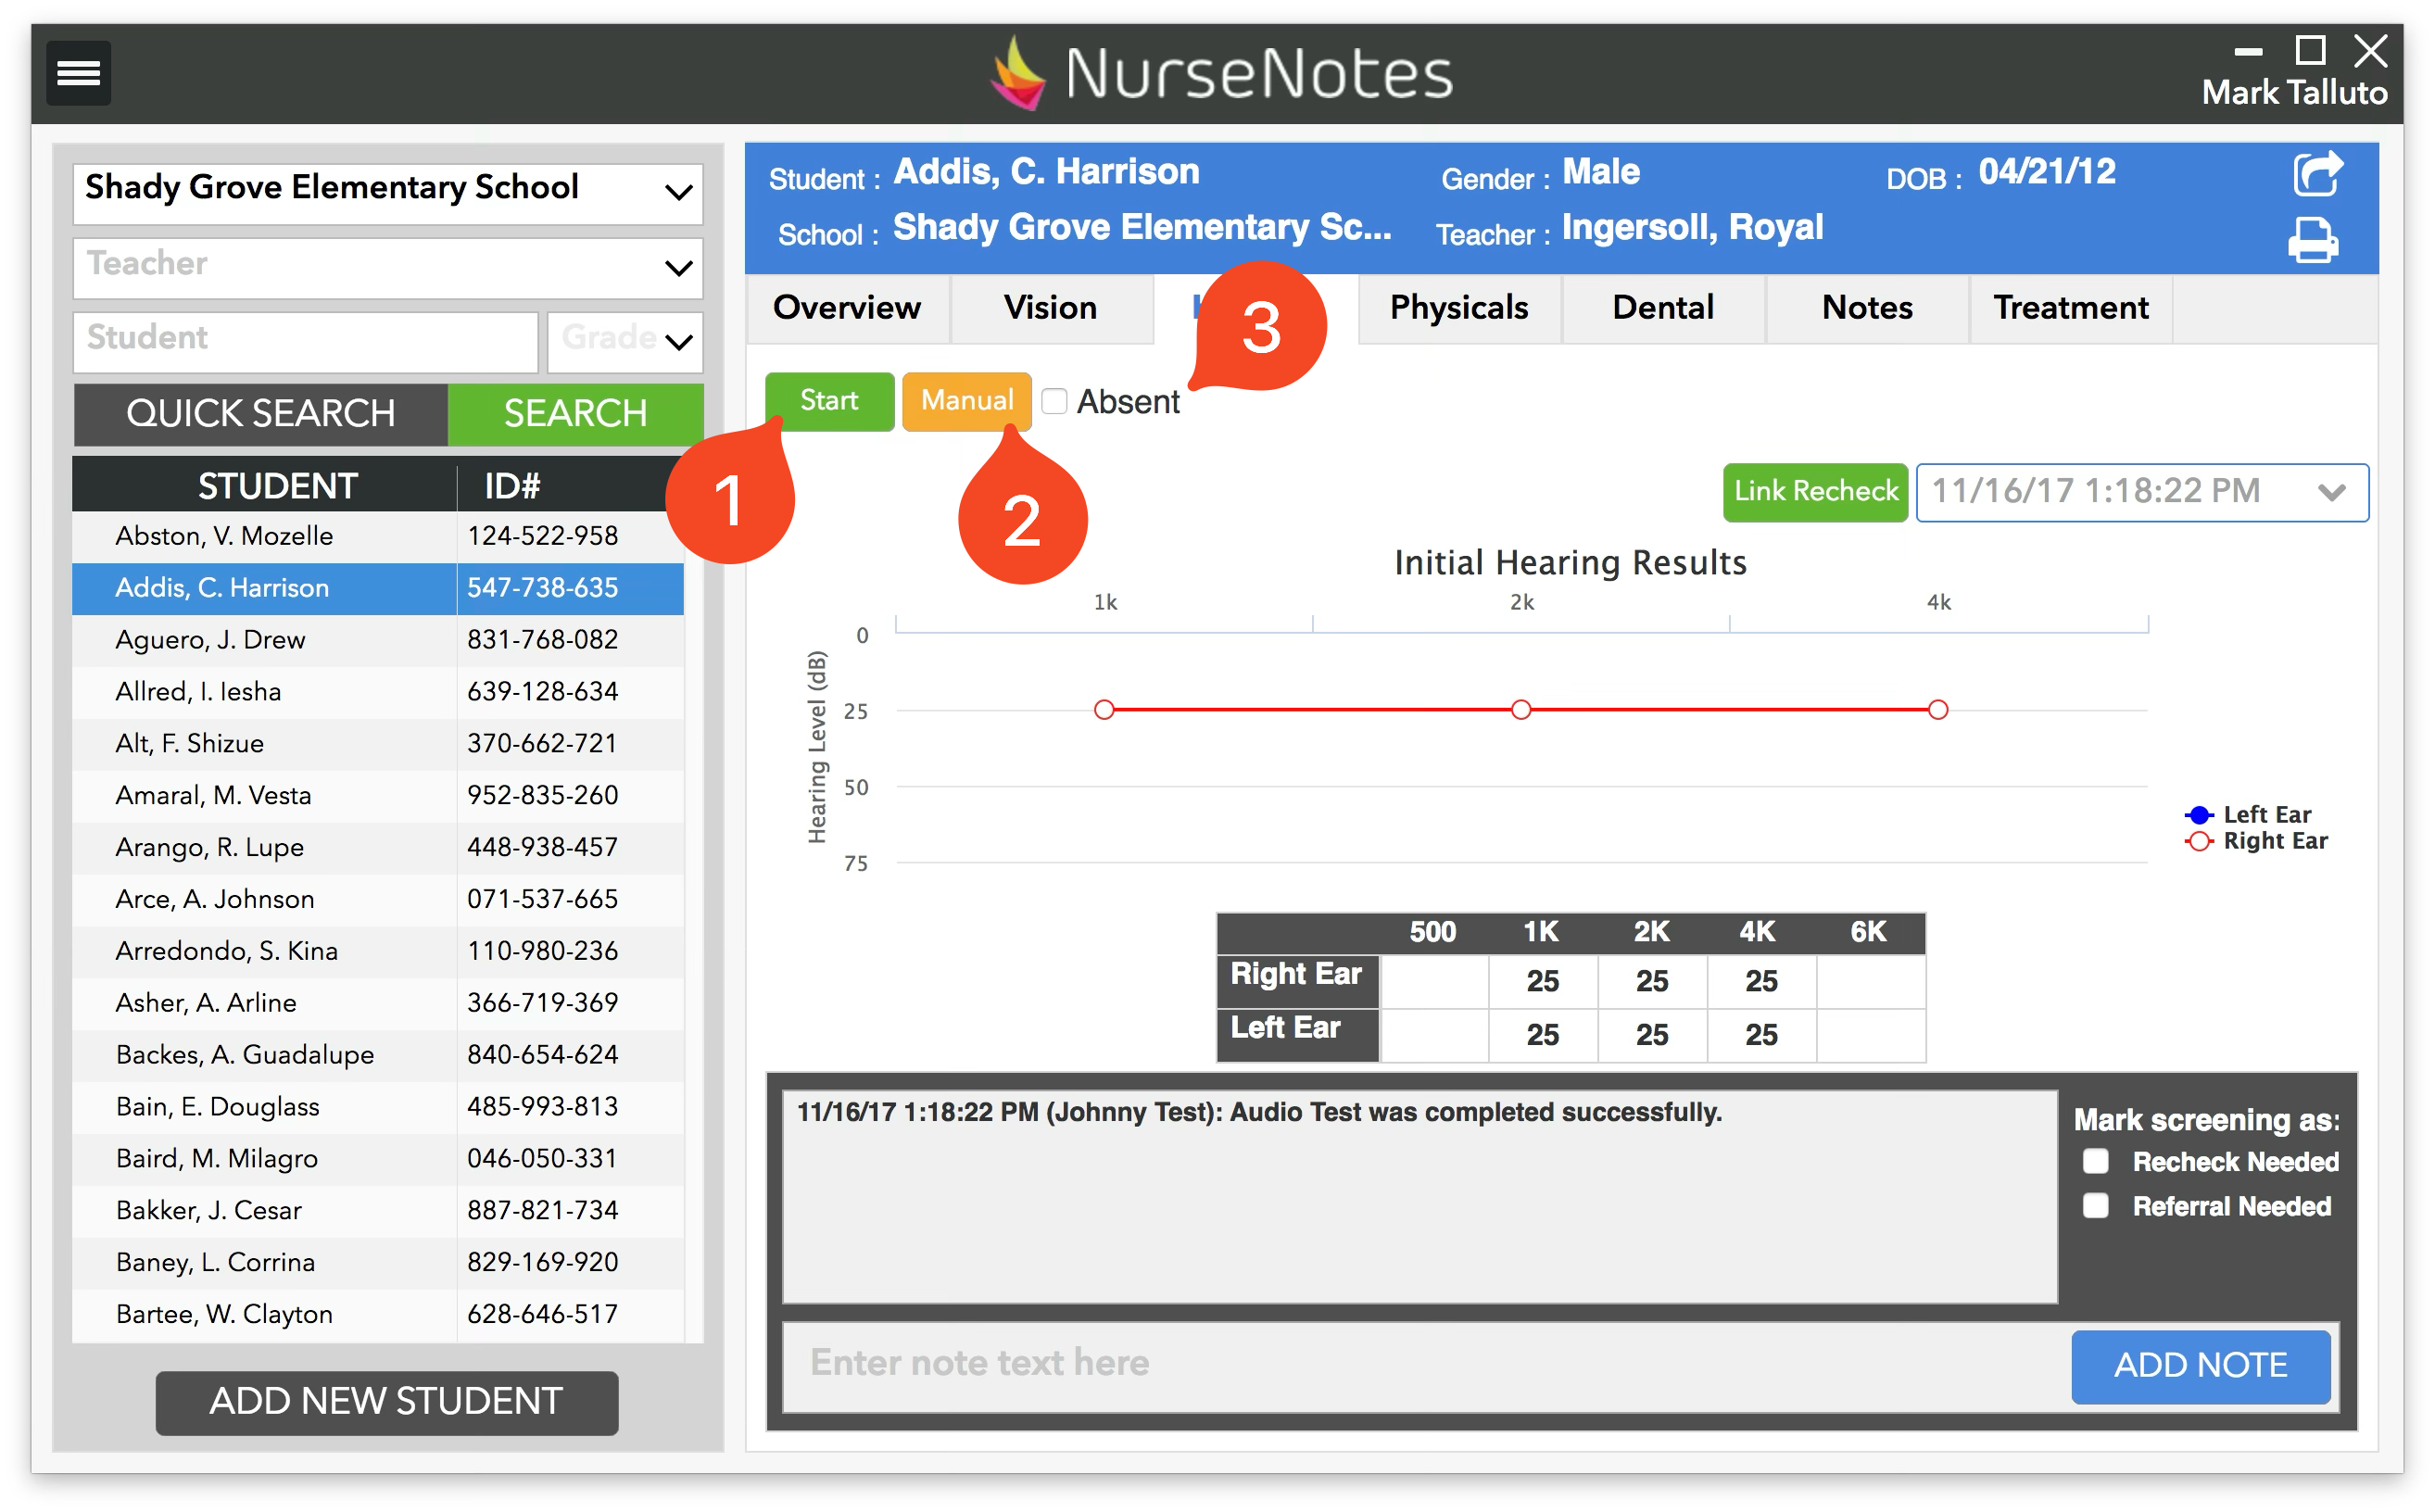Switch to the Vision tab
Screen dimensions: 2435x1512
coord(1050,308)
